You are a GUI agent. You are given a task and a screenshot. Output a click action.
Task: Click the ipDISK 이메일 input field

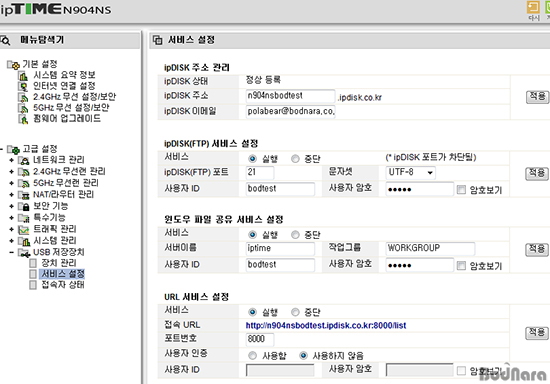[x=290, y=112]
